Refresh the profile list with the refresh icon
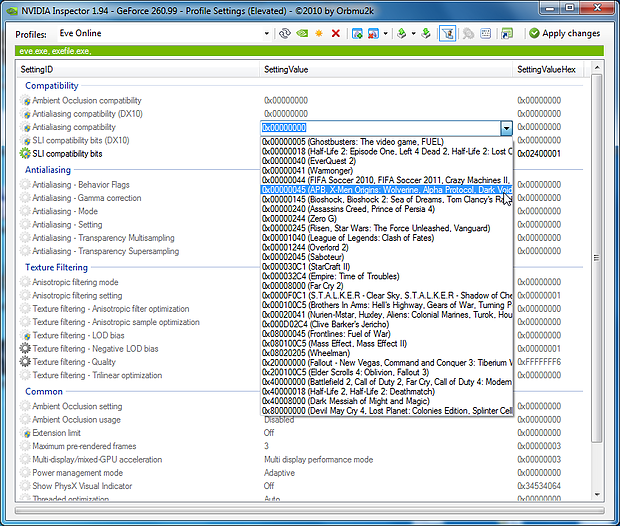The width and height of the screenshot is (620, 526). [x=285, y=34]
